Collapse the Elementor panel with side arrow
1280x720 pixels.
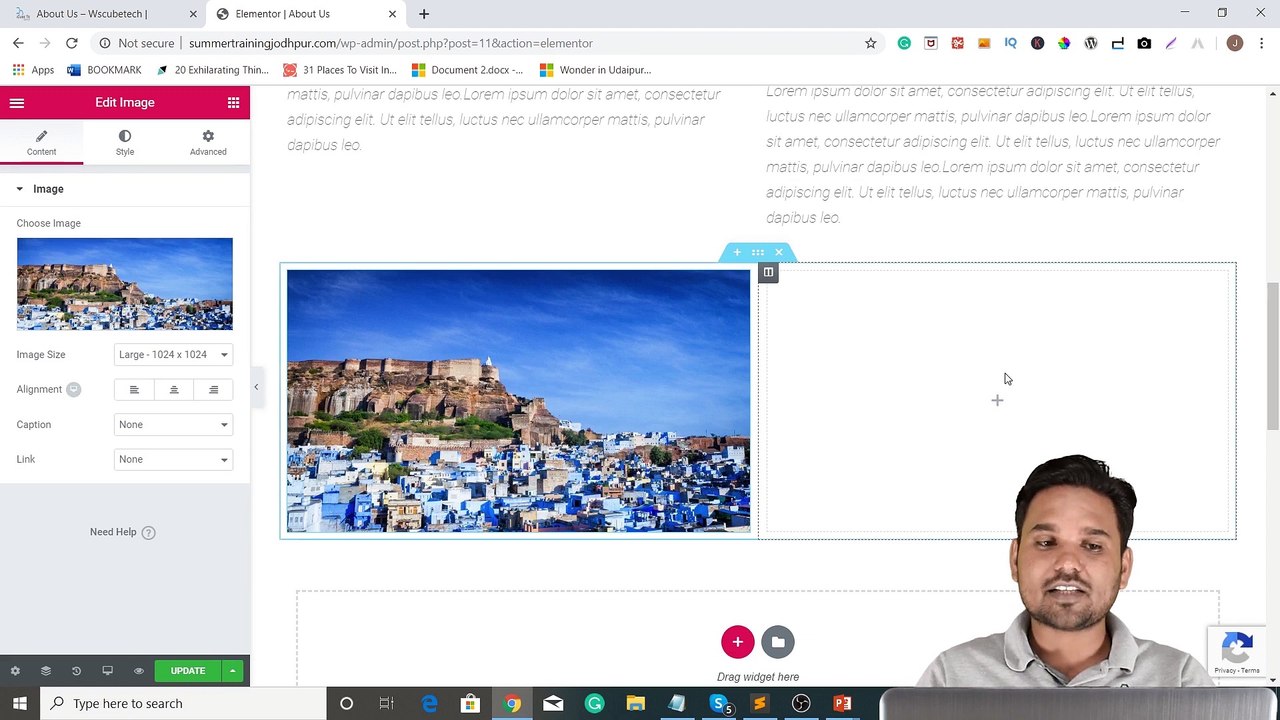[256, 387]
